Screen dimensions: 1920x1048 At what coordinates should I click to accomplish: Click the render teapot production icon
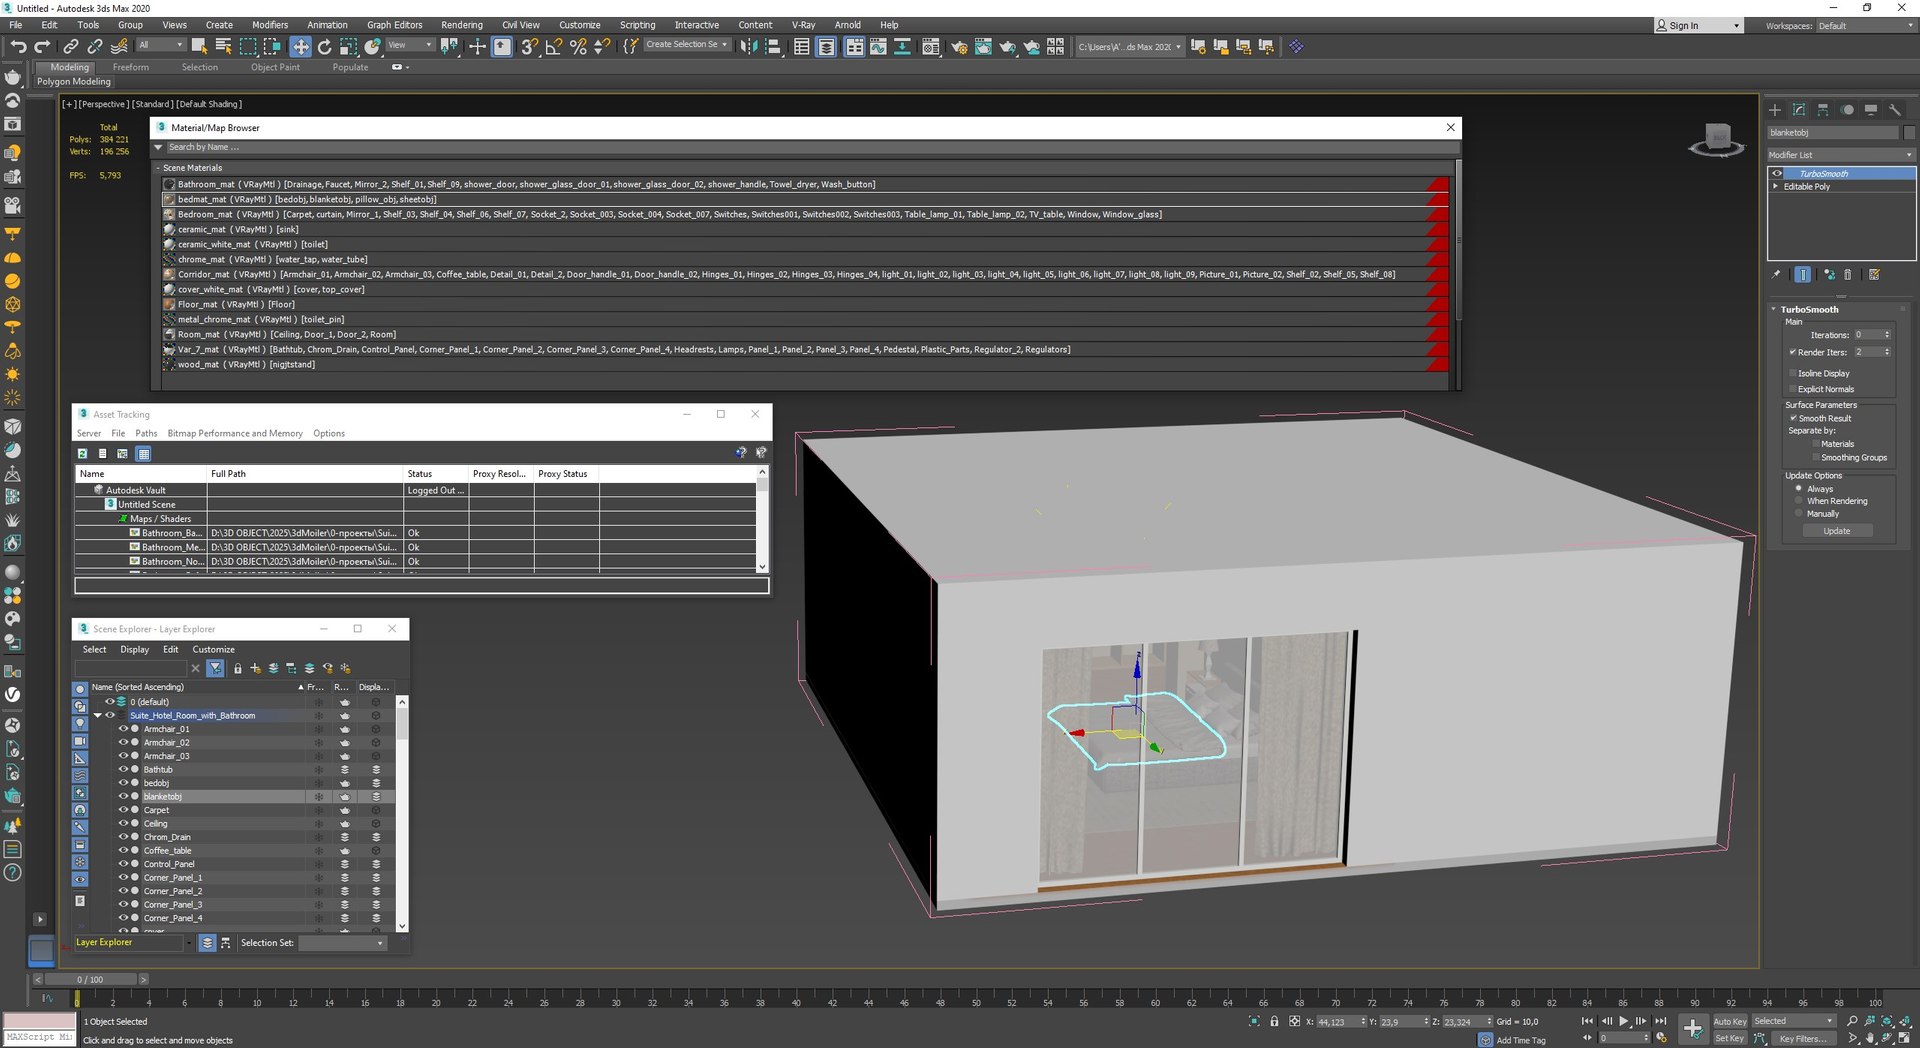point(1007,46)
